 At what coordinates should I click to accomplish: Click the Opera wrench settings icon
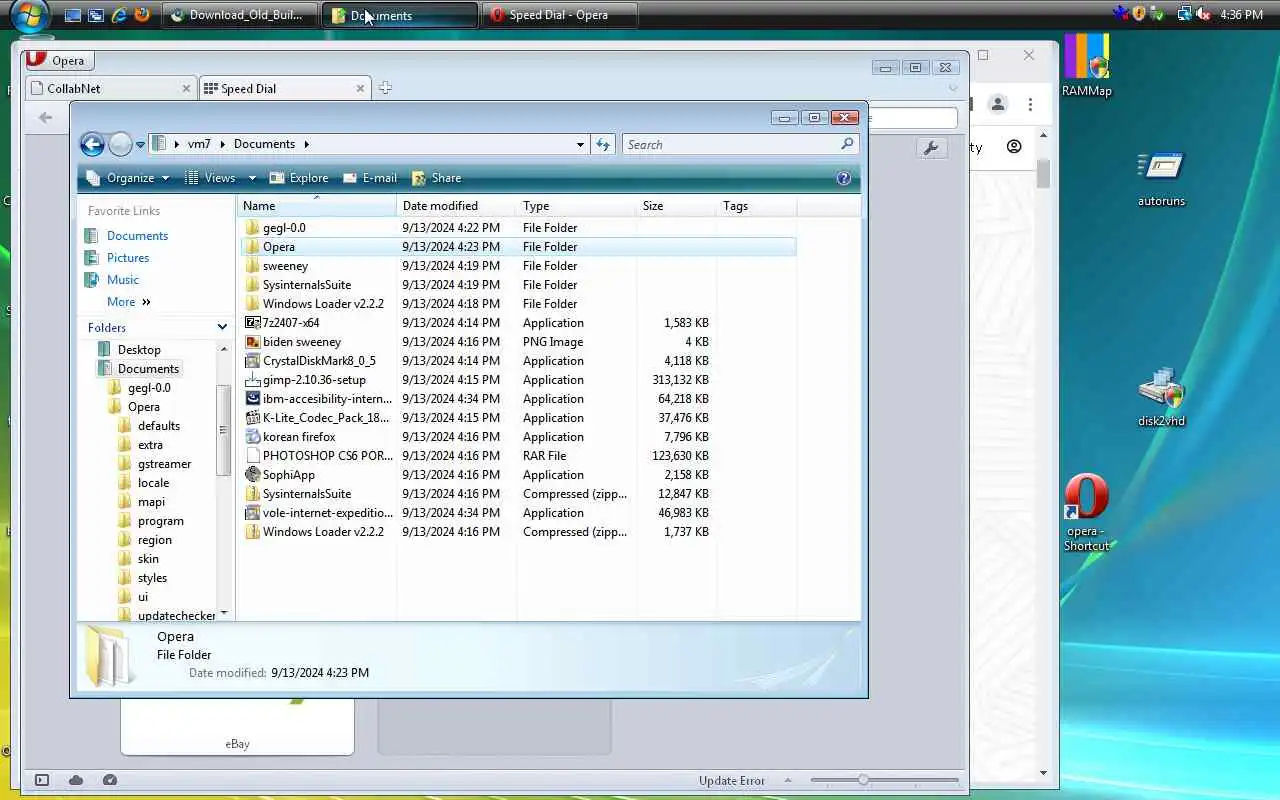pos(931,148)
